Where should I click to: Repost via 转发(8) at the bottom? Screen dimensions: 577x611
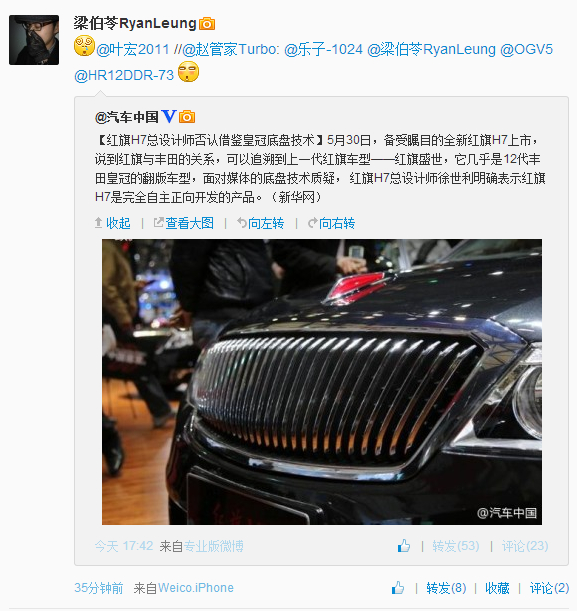click(x=446, y=588)
